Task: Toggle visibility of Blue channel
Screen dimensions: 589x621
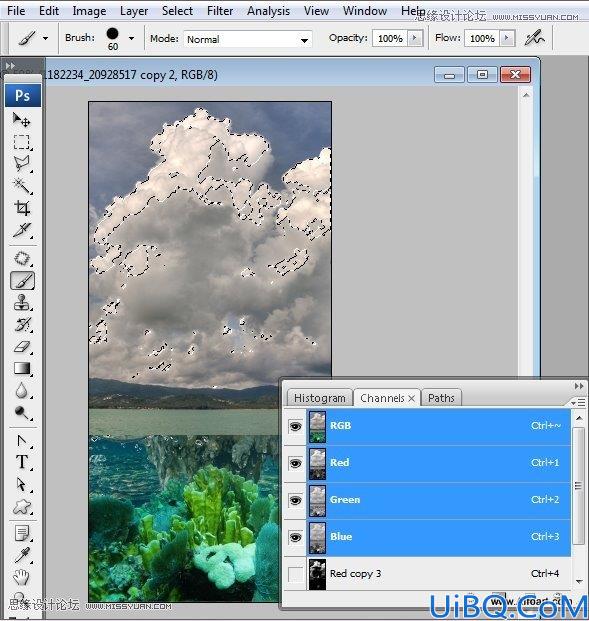Action: pyautogui.click(x=295, y=537)
